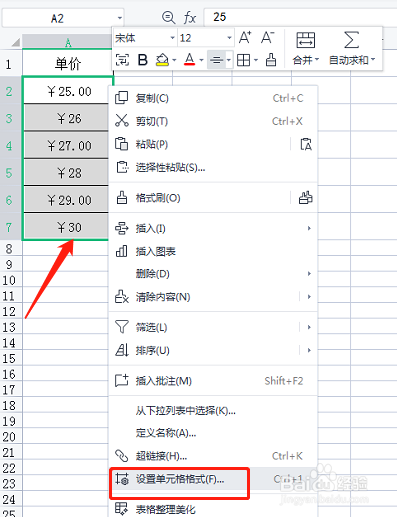Viewport: 397px width, 517px height.
Task: Select cell ￥25.00
Action: [x=68, y=91]
